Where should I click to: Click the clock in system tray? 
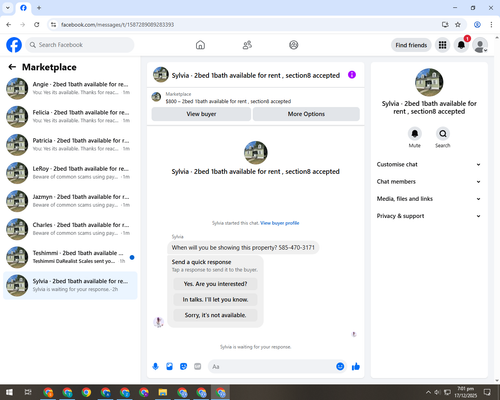click(x=466, y=392)
